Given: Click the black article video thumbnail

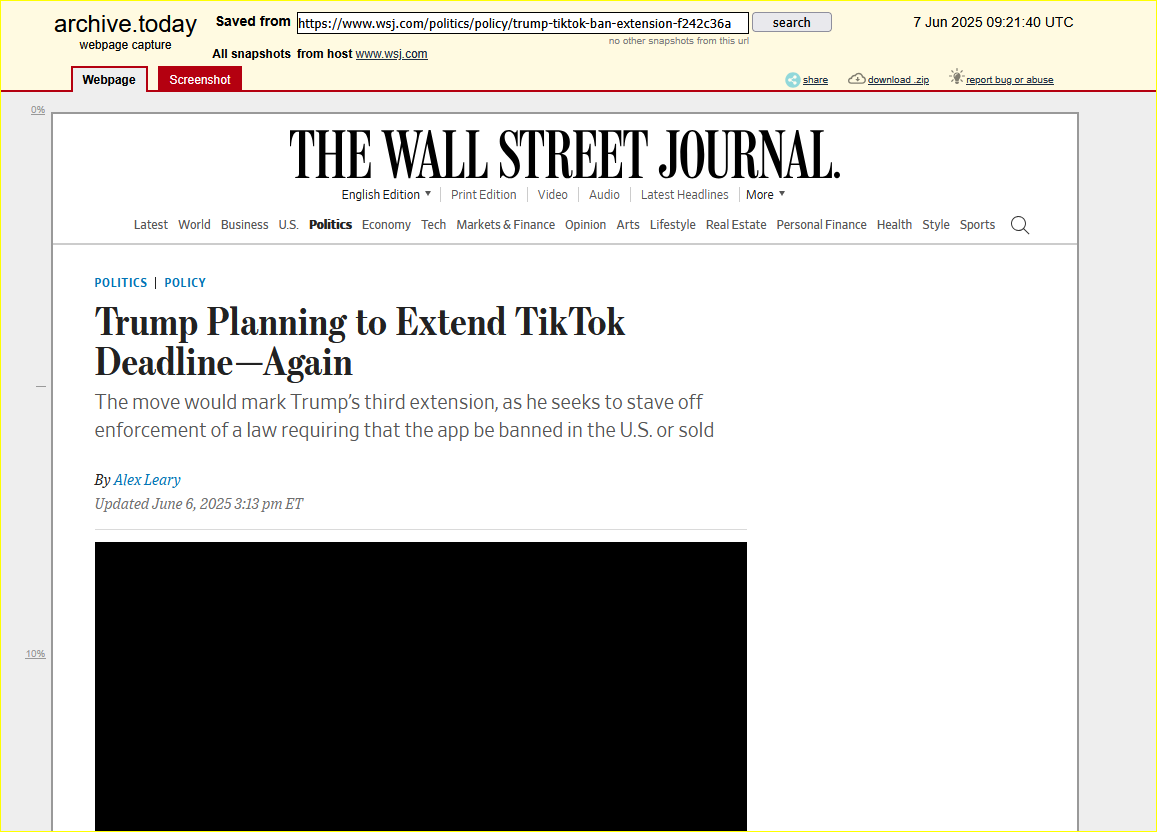Looking at the screenshot, I should (421, 686).
